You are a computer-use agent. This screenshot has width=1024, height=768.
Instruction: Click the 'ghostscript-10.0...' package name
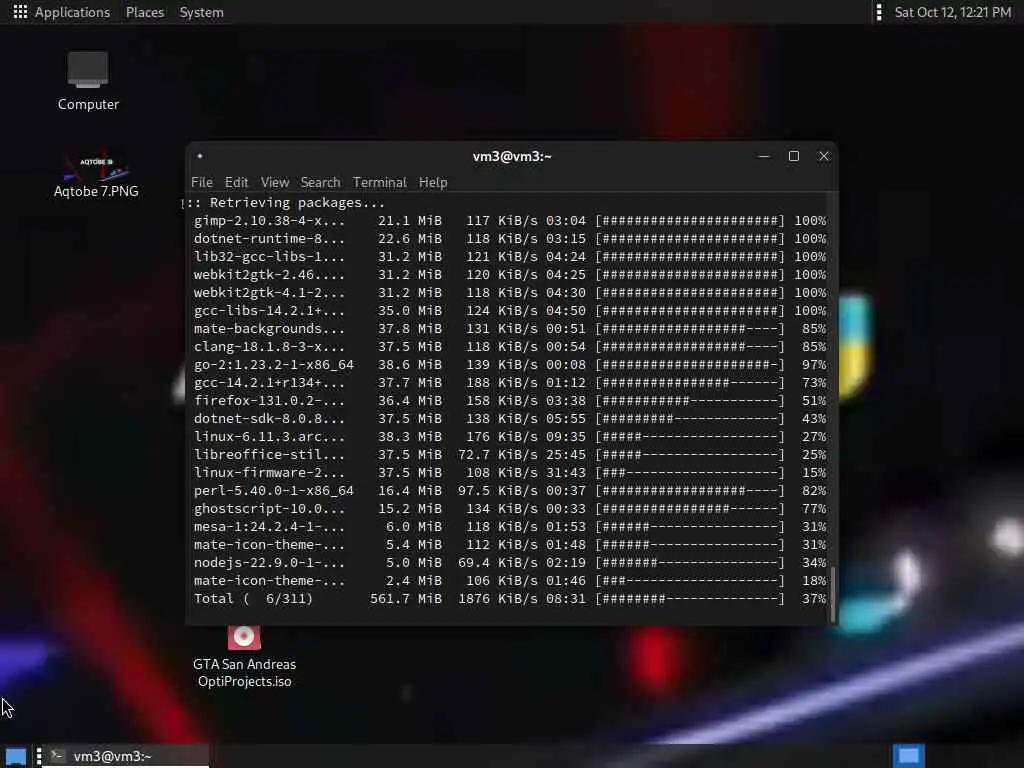coord(269,509)
